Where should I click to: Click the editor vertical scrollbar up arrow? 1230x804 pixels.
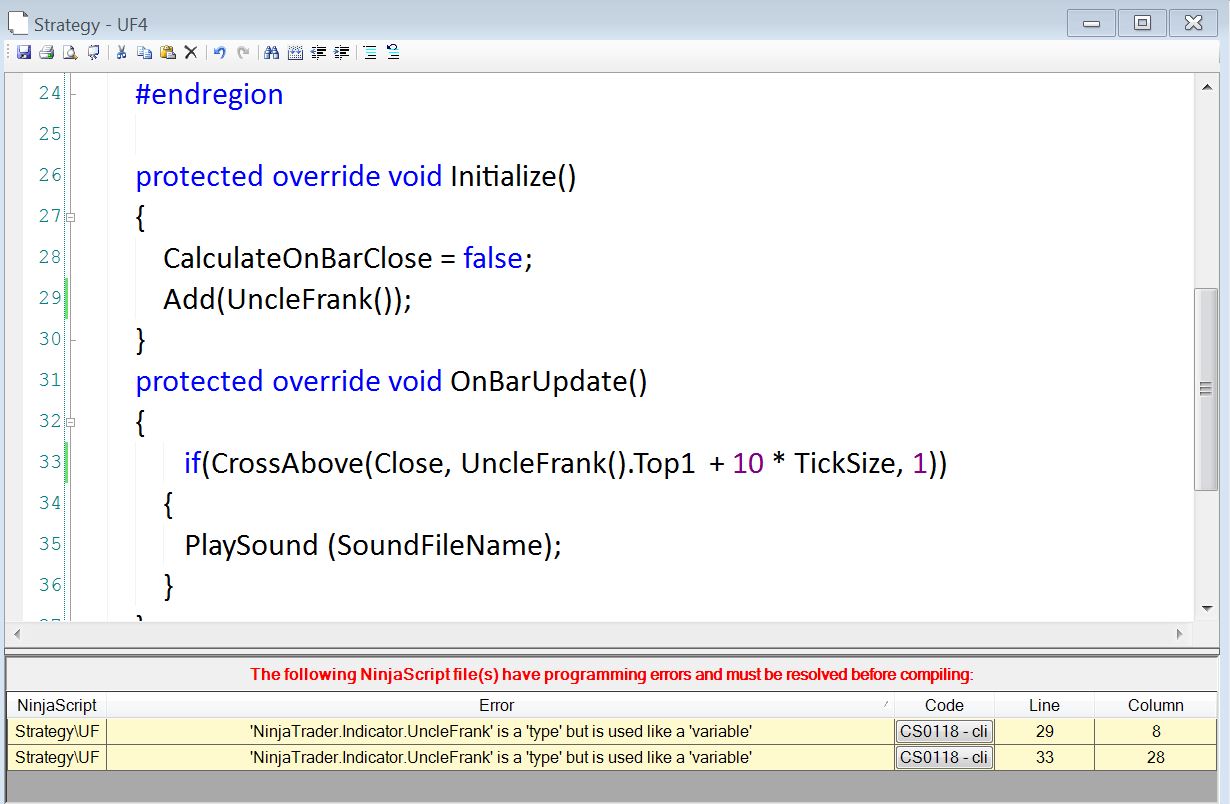tap(1206, 88)
